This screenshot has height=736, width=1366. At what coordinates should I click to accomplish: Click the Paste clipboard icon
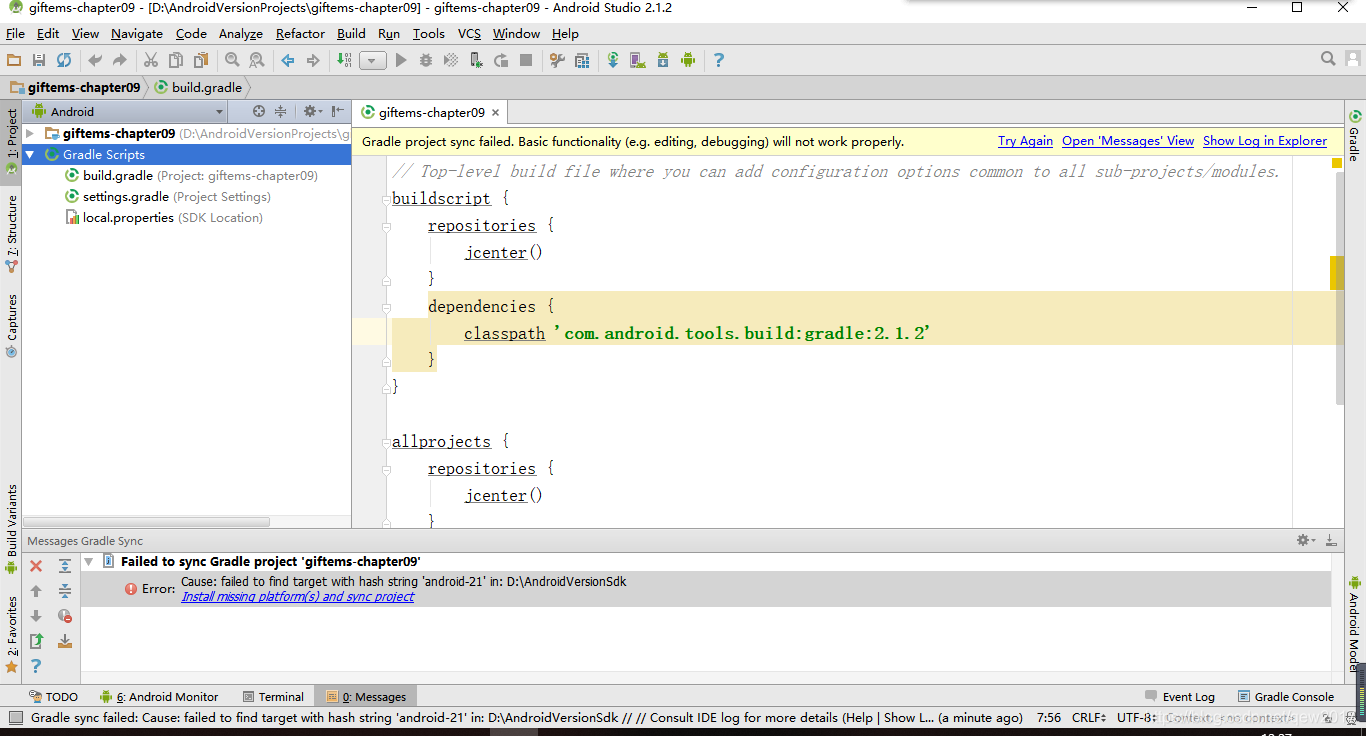(x=201, y=60)
